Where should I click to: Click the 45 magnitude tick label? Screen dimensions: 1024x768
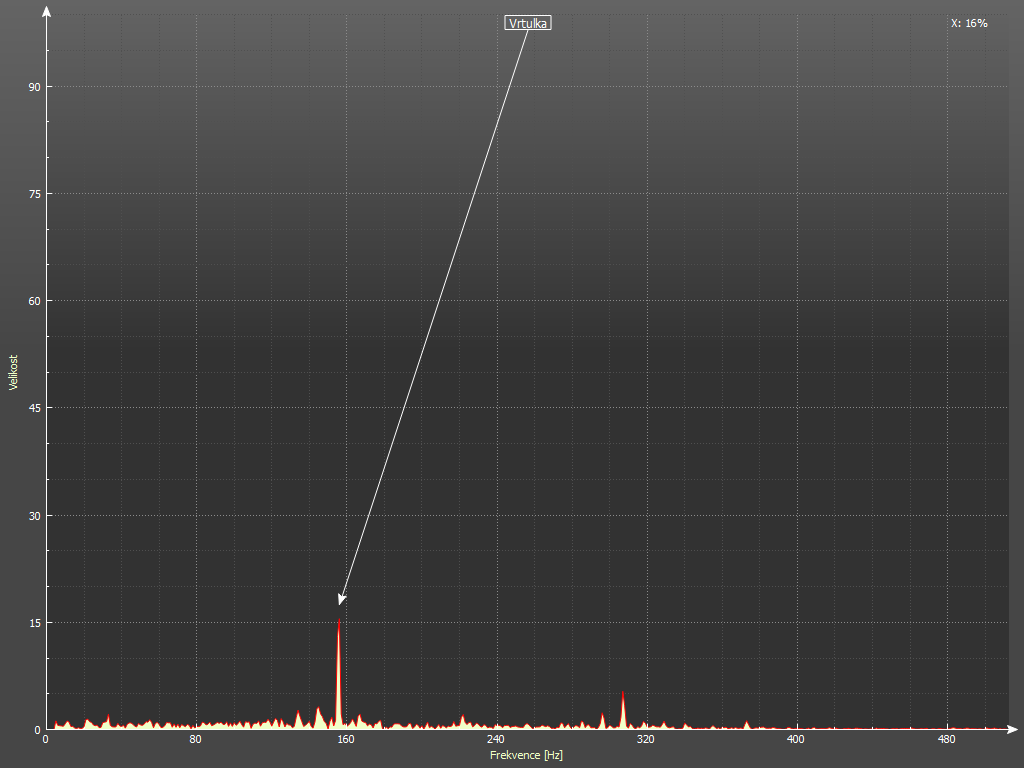pyautogui.click(x=33, y=408)
